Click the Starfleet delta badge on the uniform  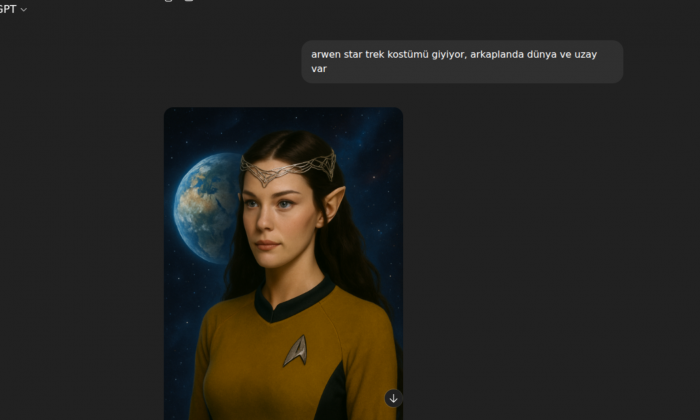[x=296, y=351]
